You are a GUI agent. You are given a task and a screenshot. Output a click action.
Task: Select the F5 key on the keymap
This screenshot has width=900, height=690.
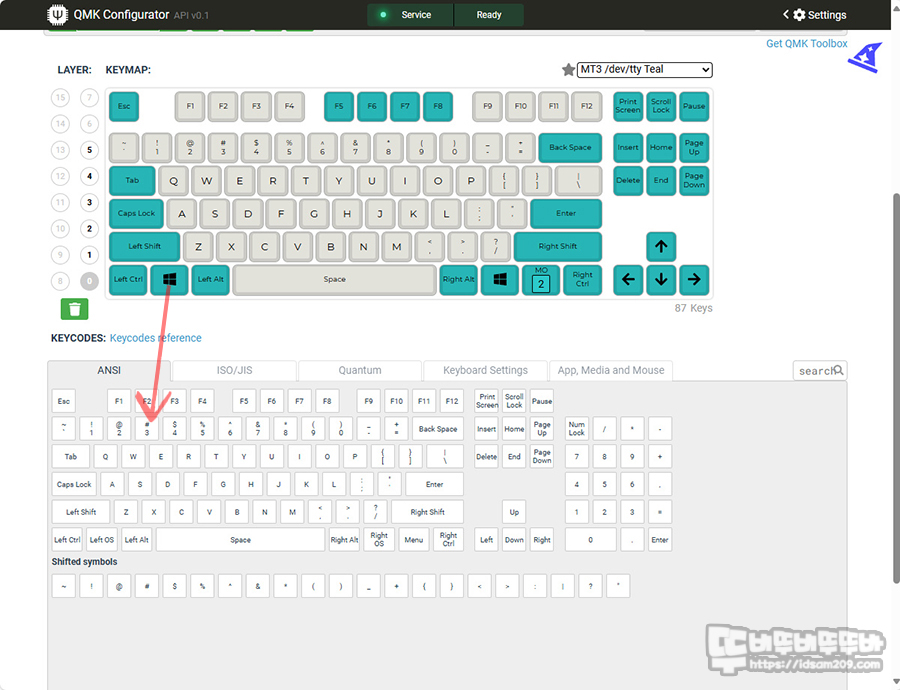(339, 106)
